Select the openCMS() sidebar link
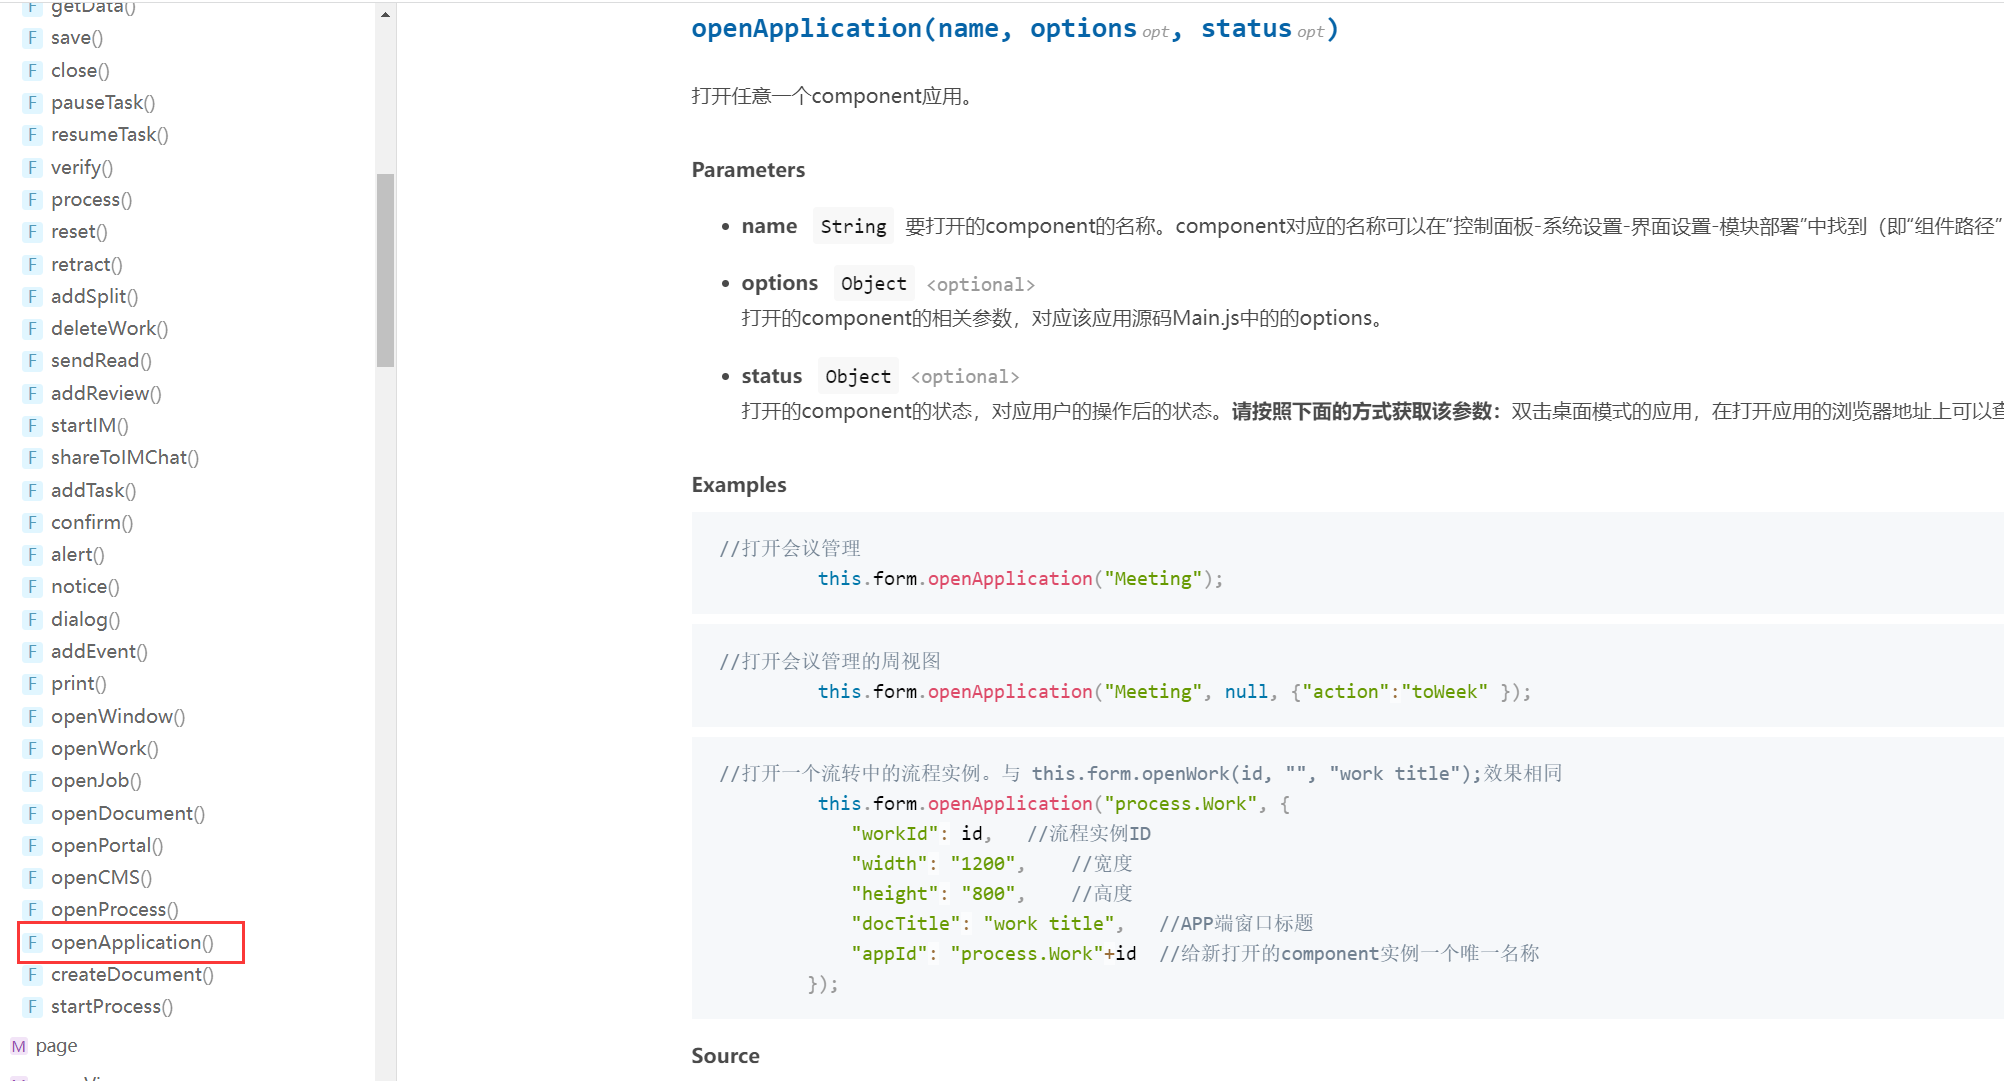2004x1081 pixels. click(x=101, y=878)
